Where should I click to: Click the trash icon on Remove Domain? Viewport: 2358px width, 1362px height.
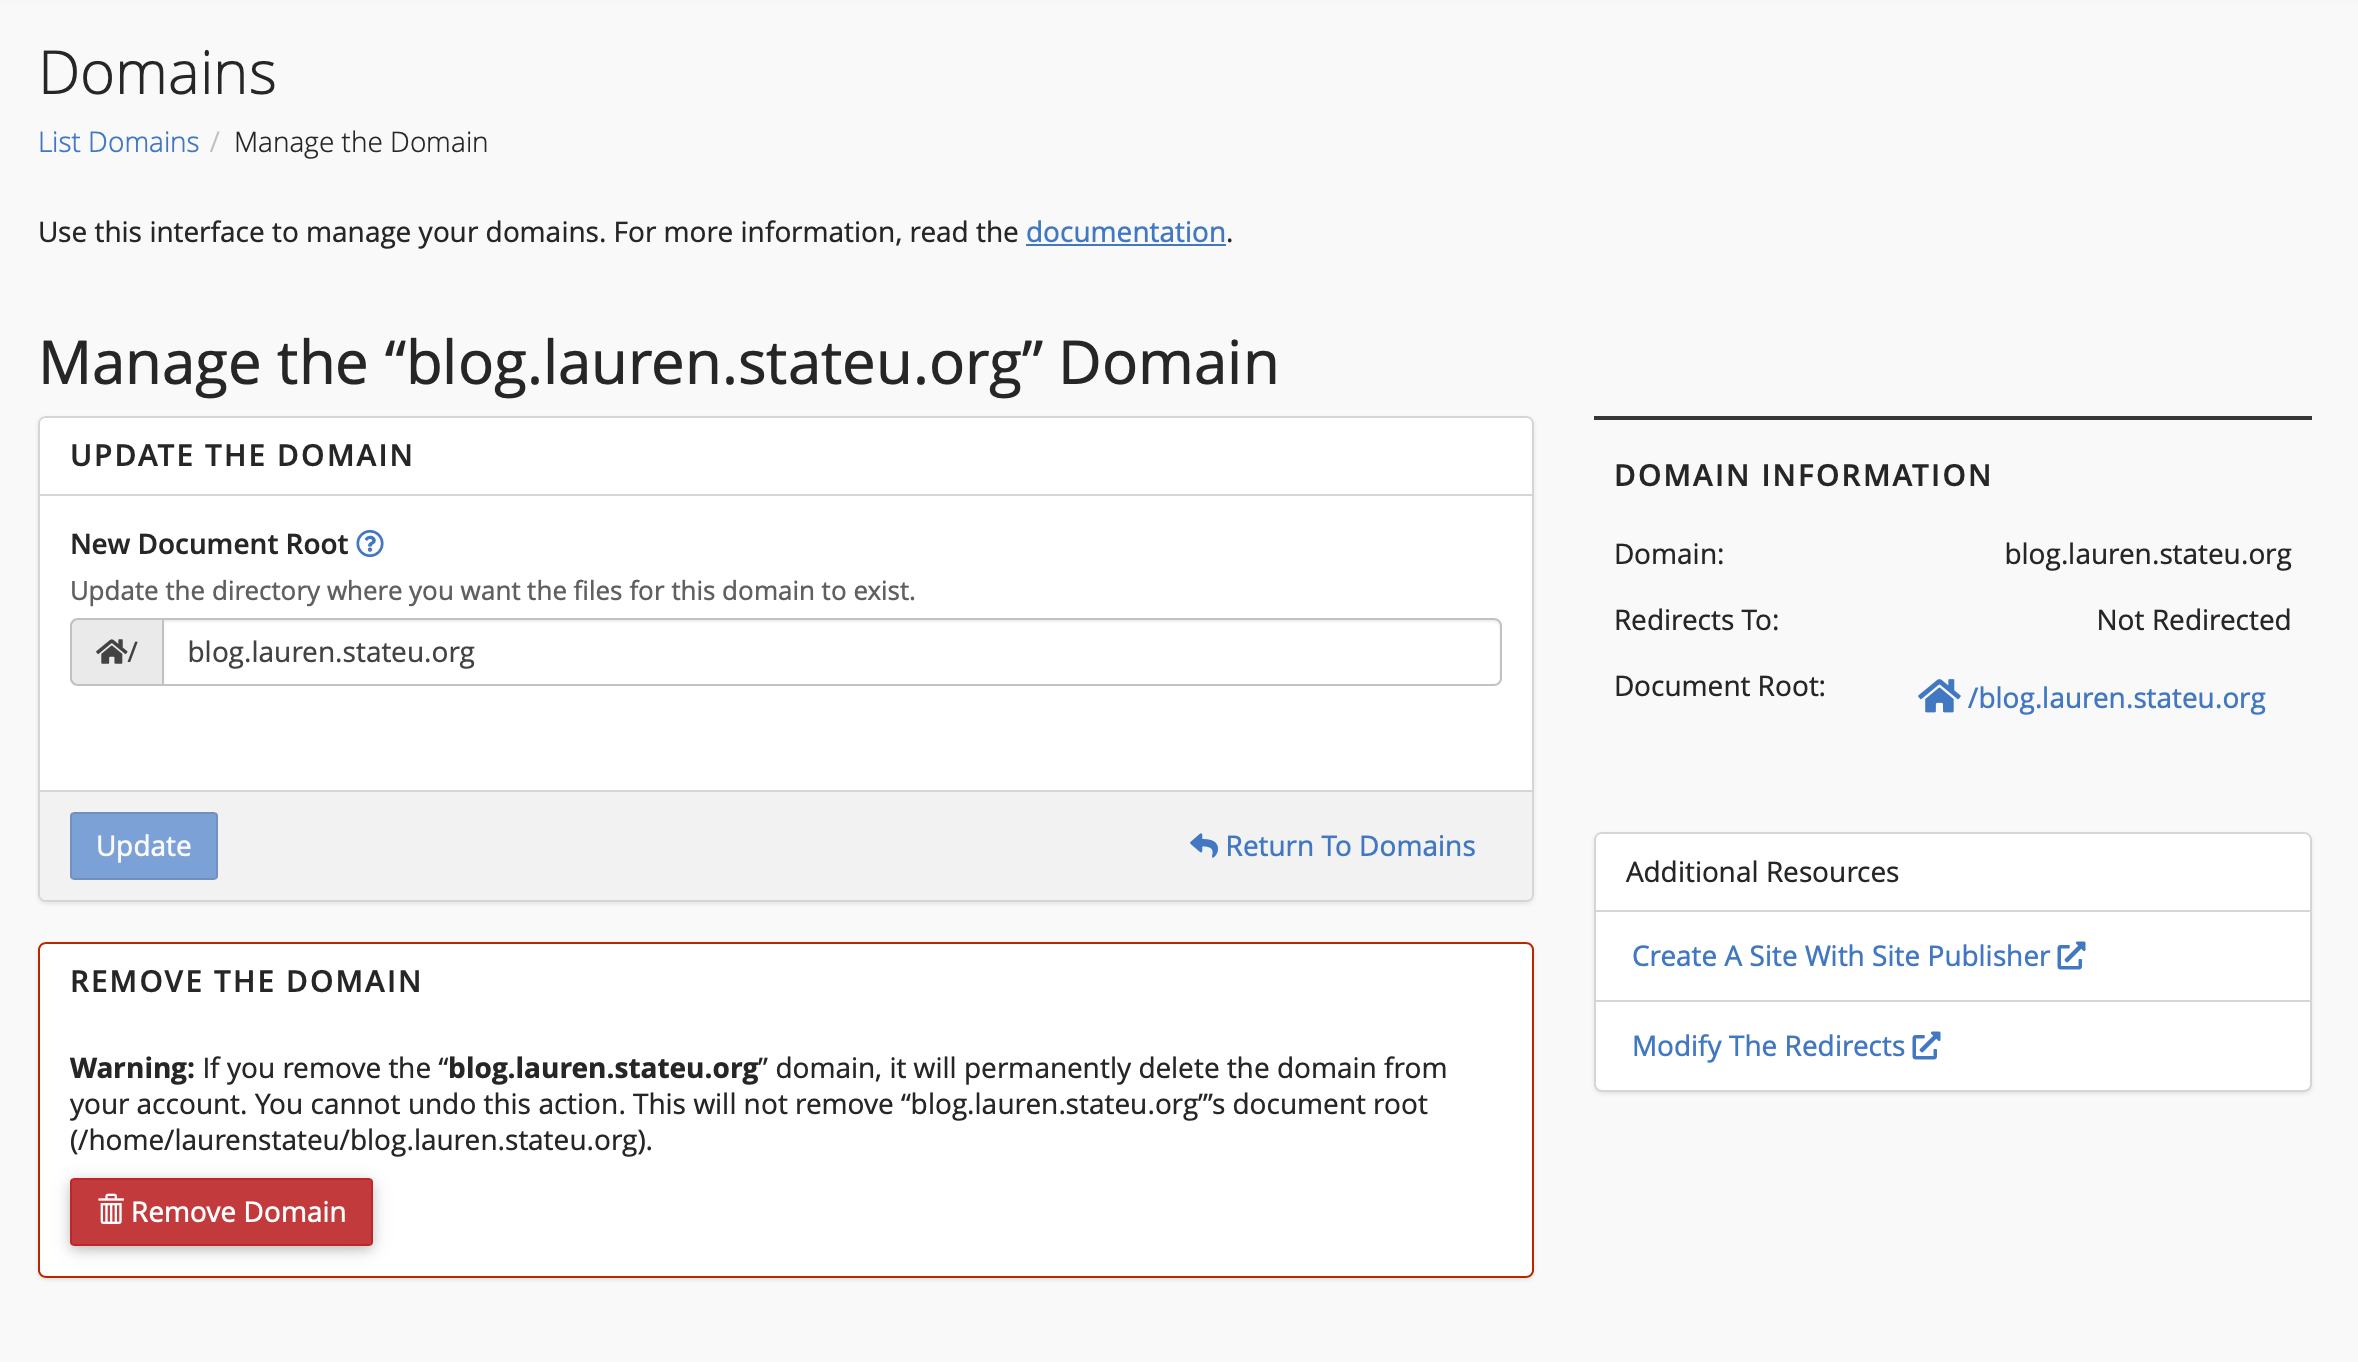110,1210
